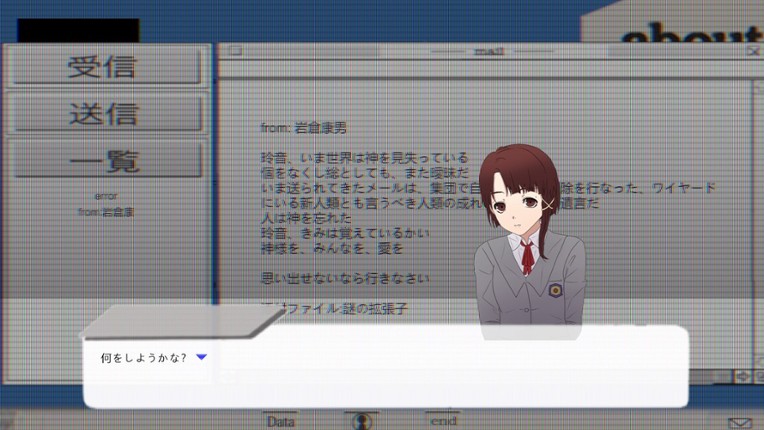Advance dialogue with the blue triangle
This screenshot has width=764, height=430.
(201, 357)
